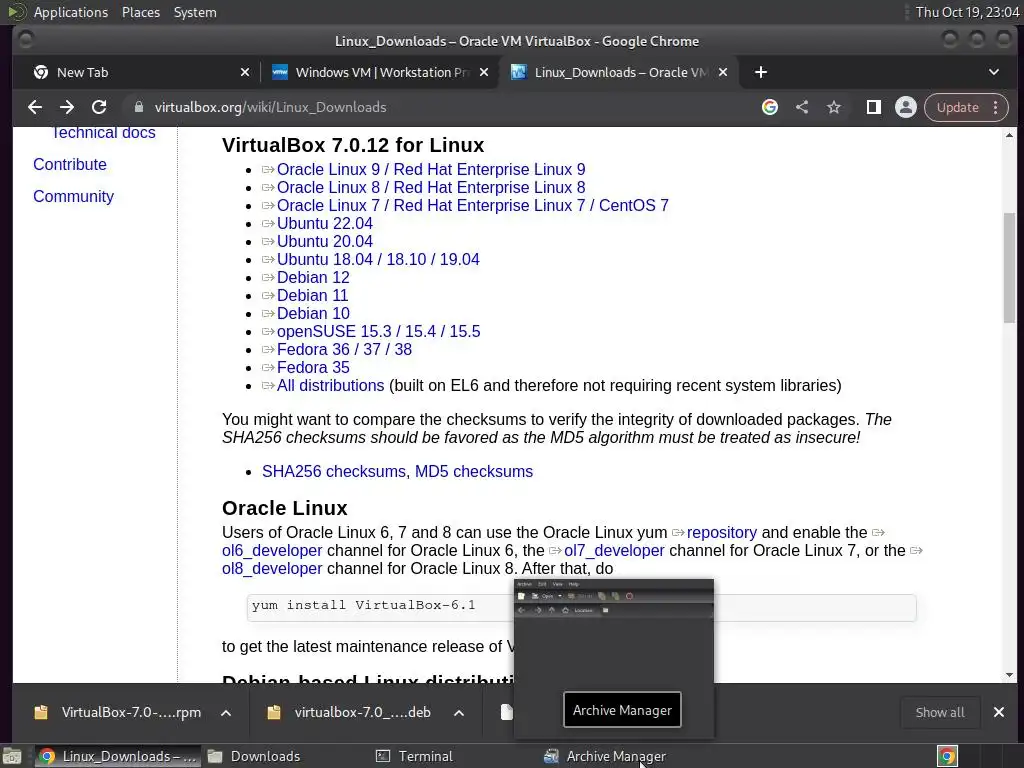Click the clock showing Thu Oct 19
1024x768 pixels.
[967, 12]
